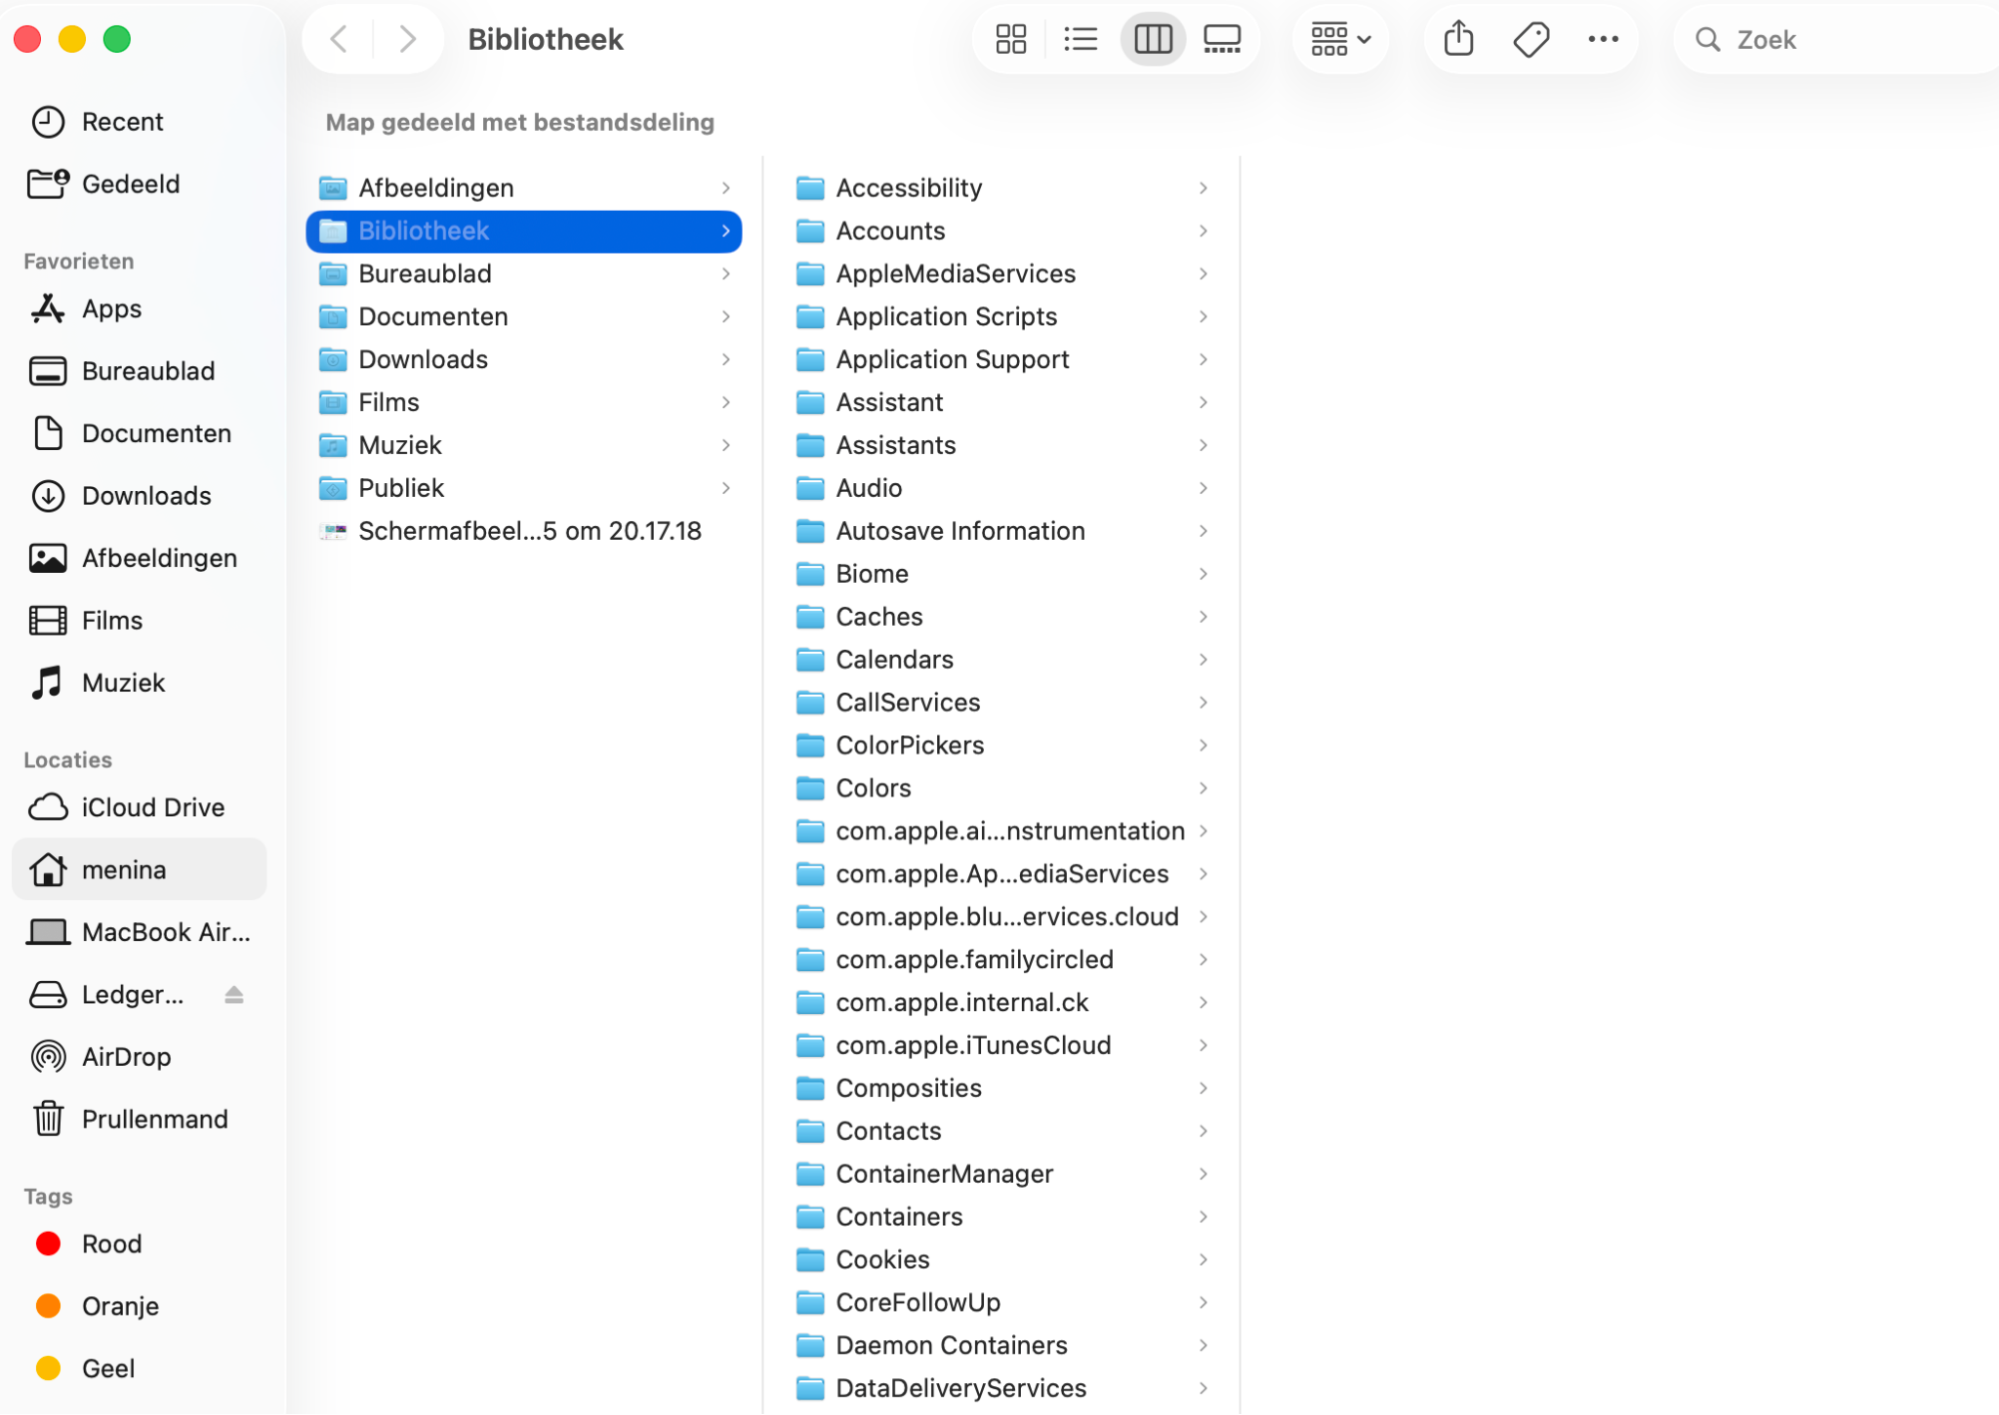Switch to icon view in the toolbar
The width and height of the screenshot is (1999, 1415).
(x=1010, y=39)
